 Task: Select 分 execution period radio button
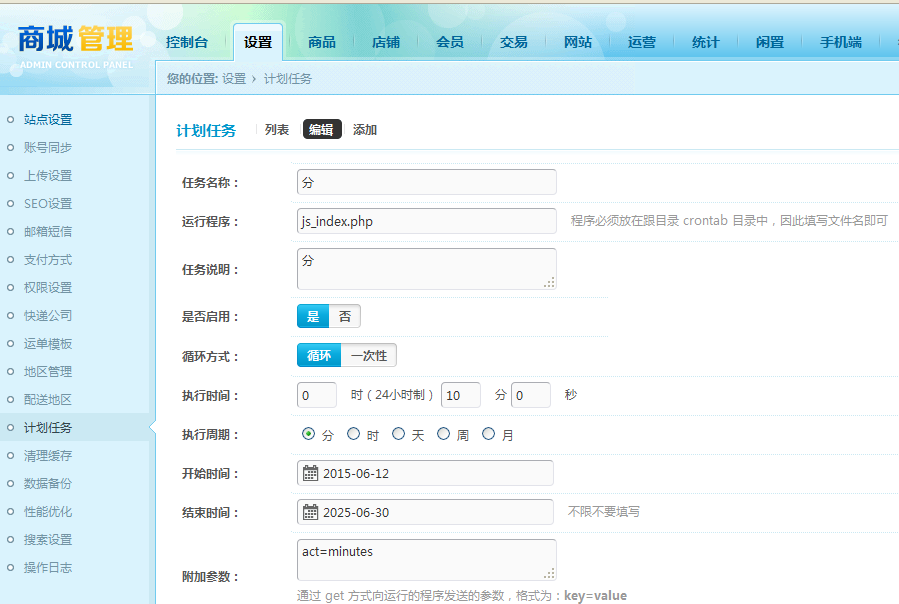[308, 434]
